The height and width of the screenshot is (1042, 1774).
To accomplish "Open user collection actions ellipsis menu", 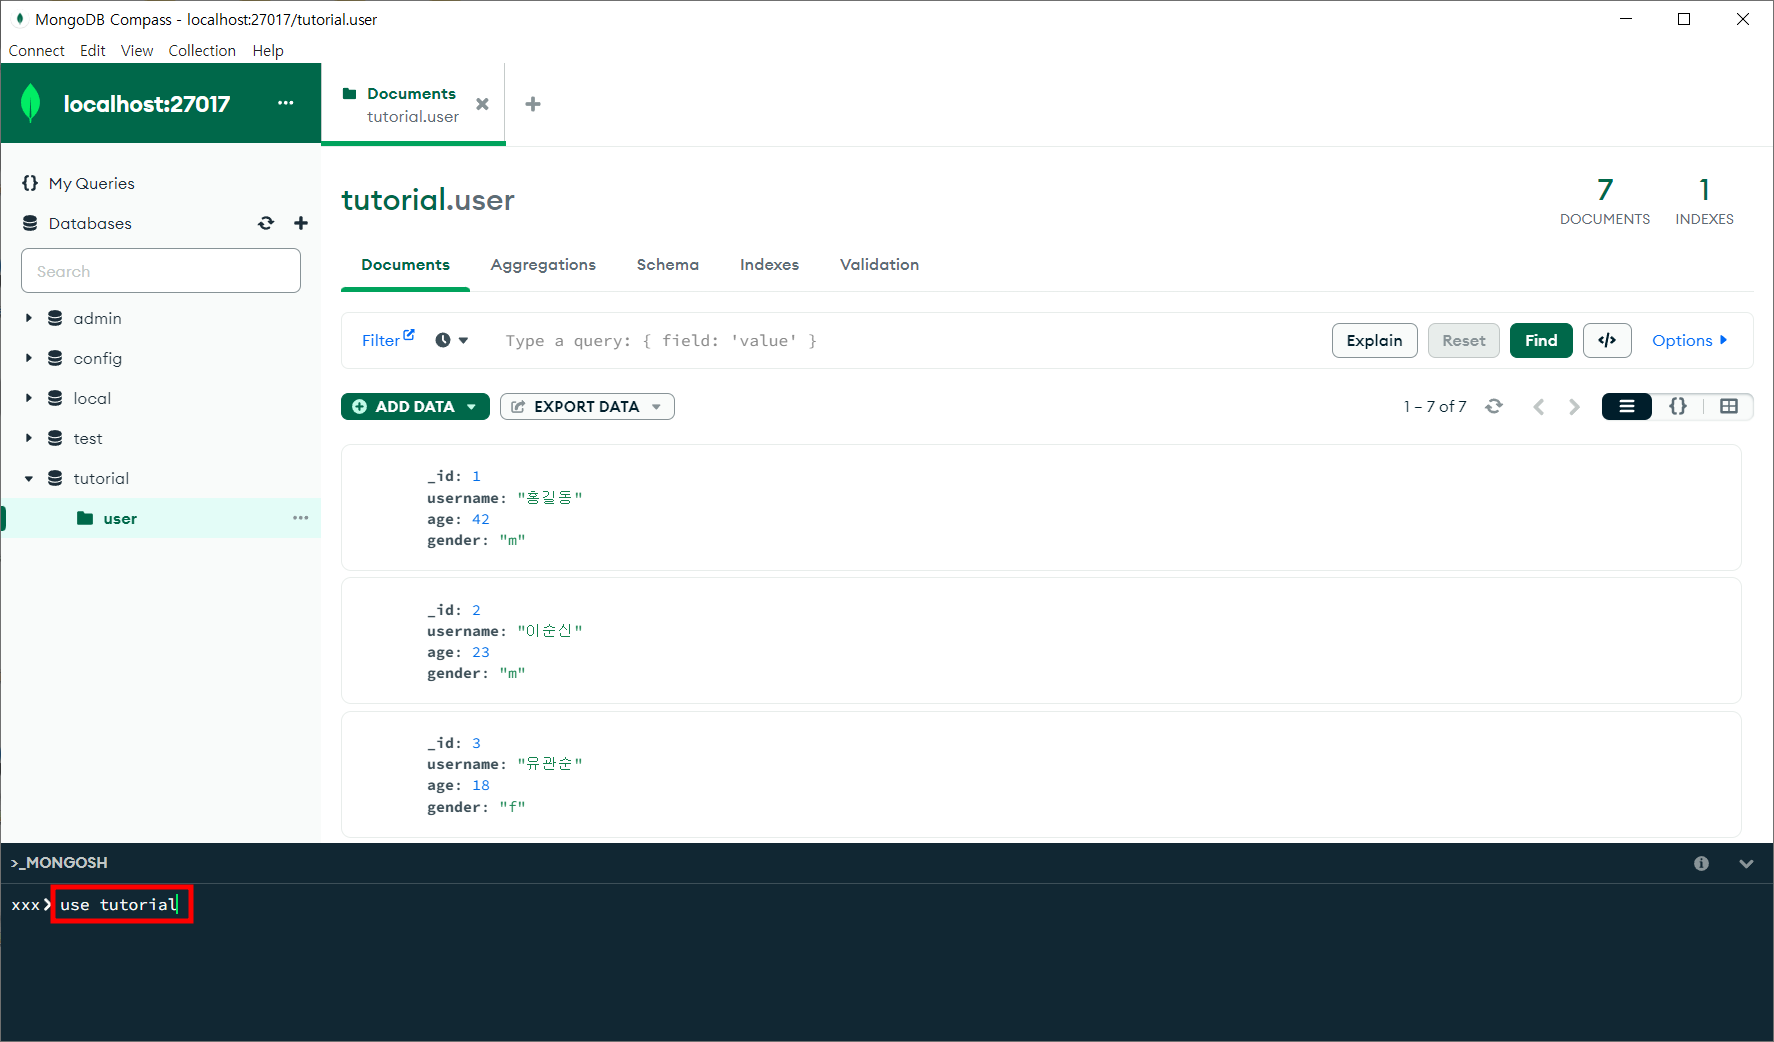I will click(x=301, y=518).
